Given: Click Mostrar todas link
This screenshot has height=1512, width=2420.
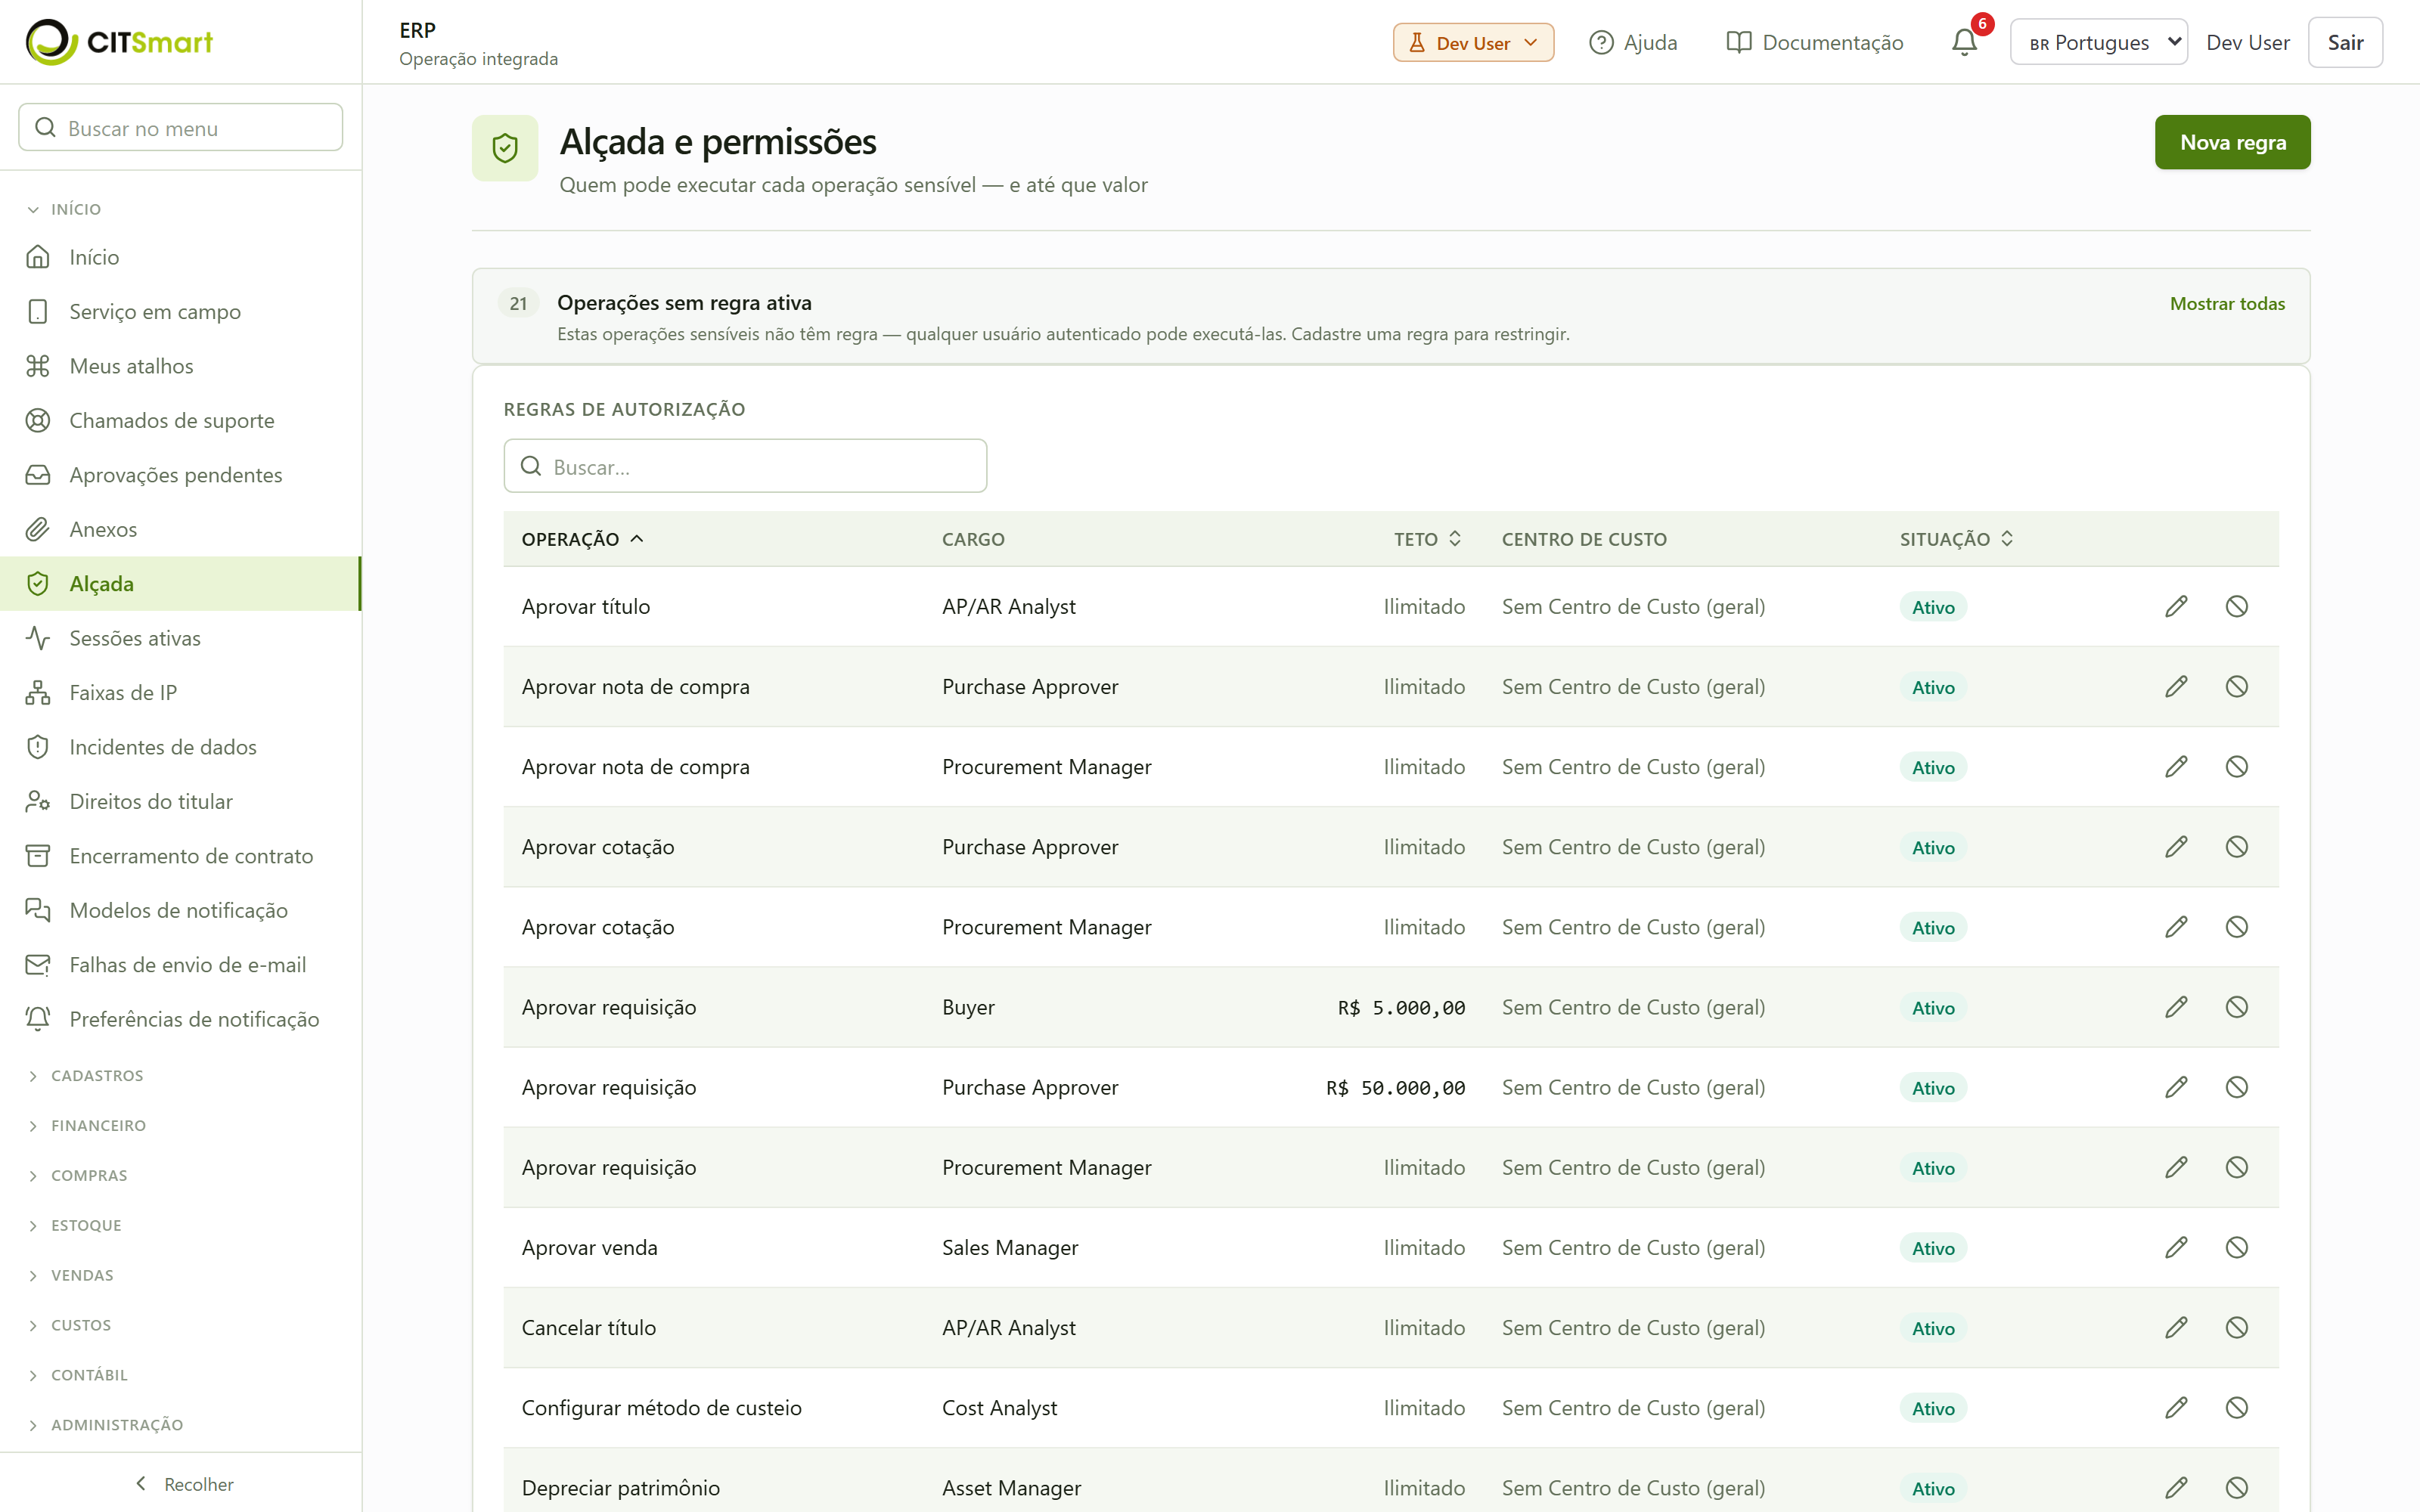Looking at the screenshot, I should pos(2227,303).
